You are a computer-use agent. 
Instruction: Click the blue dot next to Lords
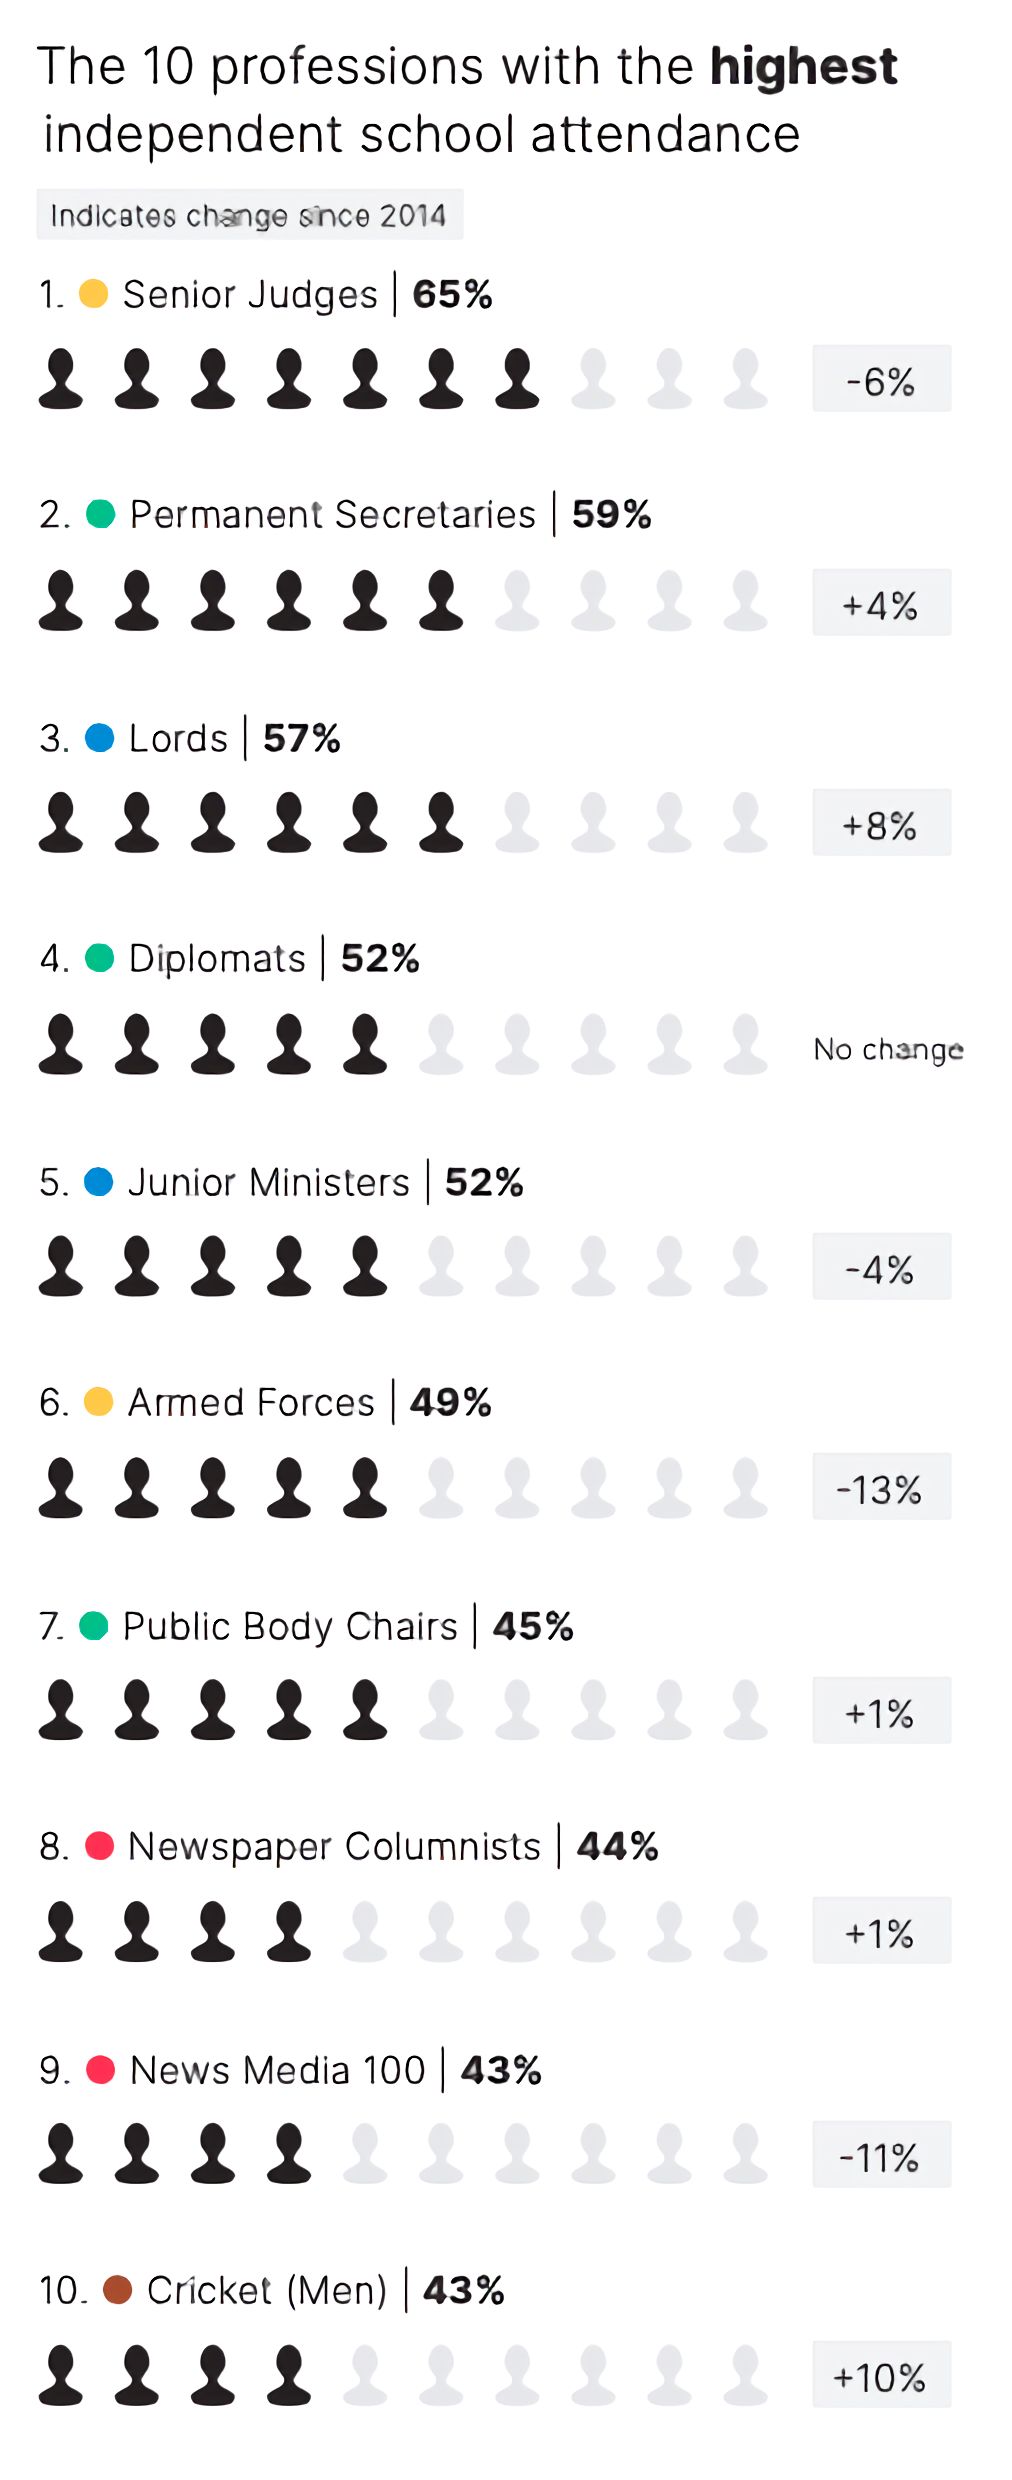click(99, 738)
